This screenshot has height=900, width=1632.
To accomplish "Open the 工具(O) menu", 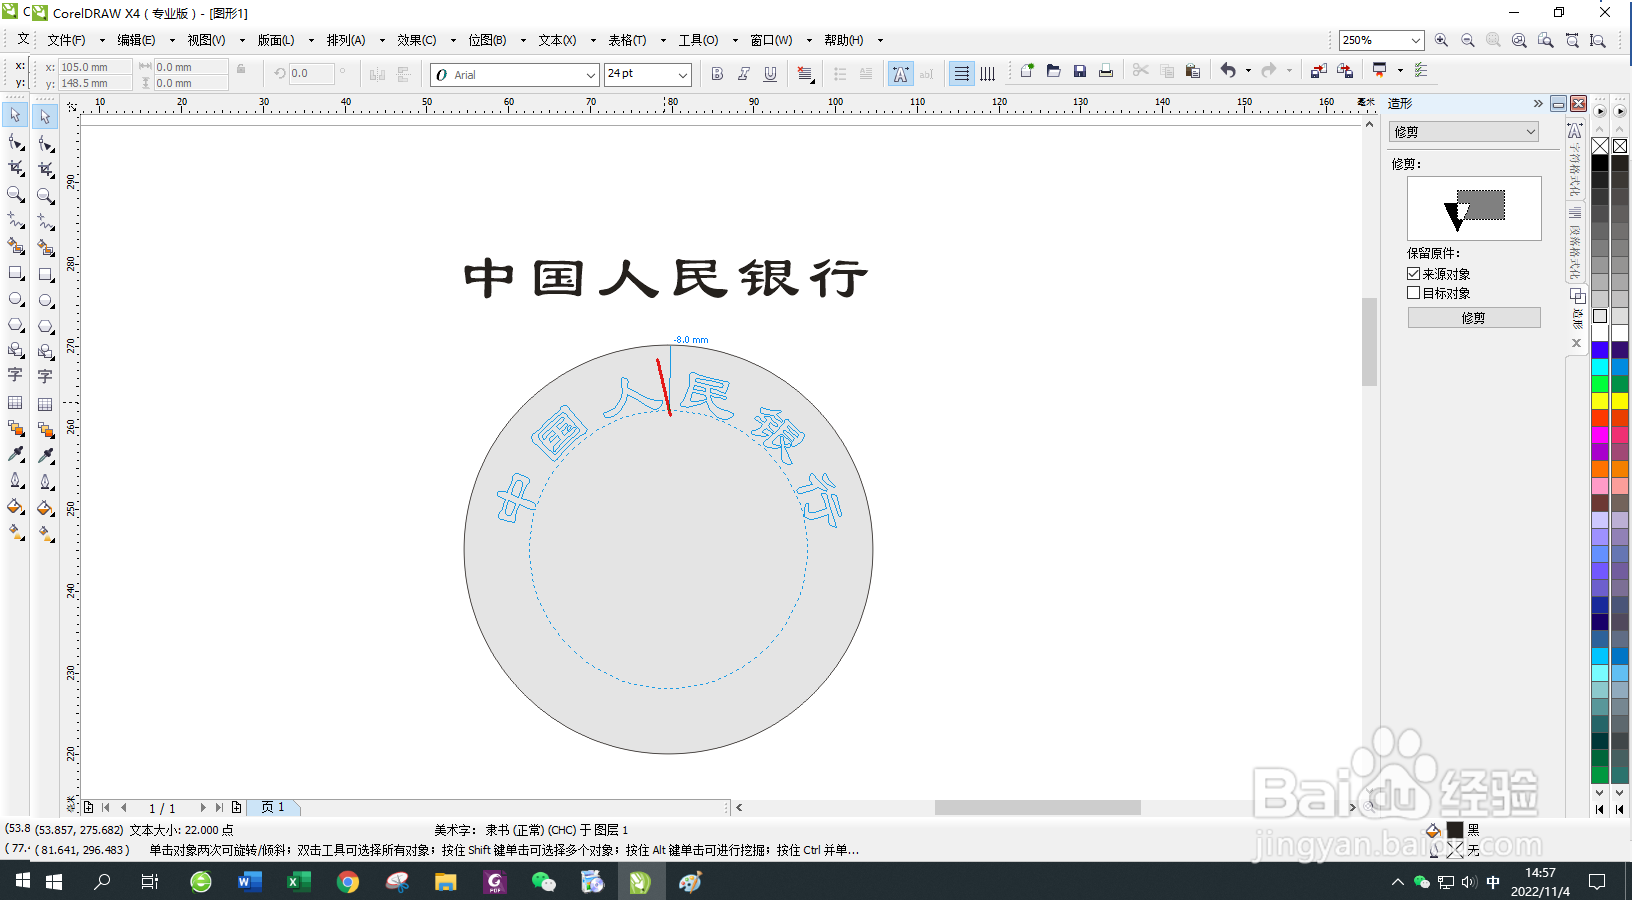I will click(698, 40).
